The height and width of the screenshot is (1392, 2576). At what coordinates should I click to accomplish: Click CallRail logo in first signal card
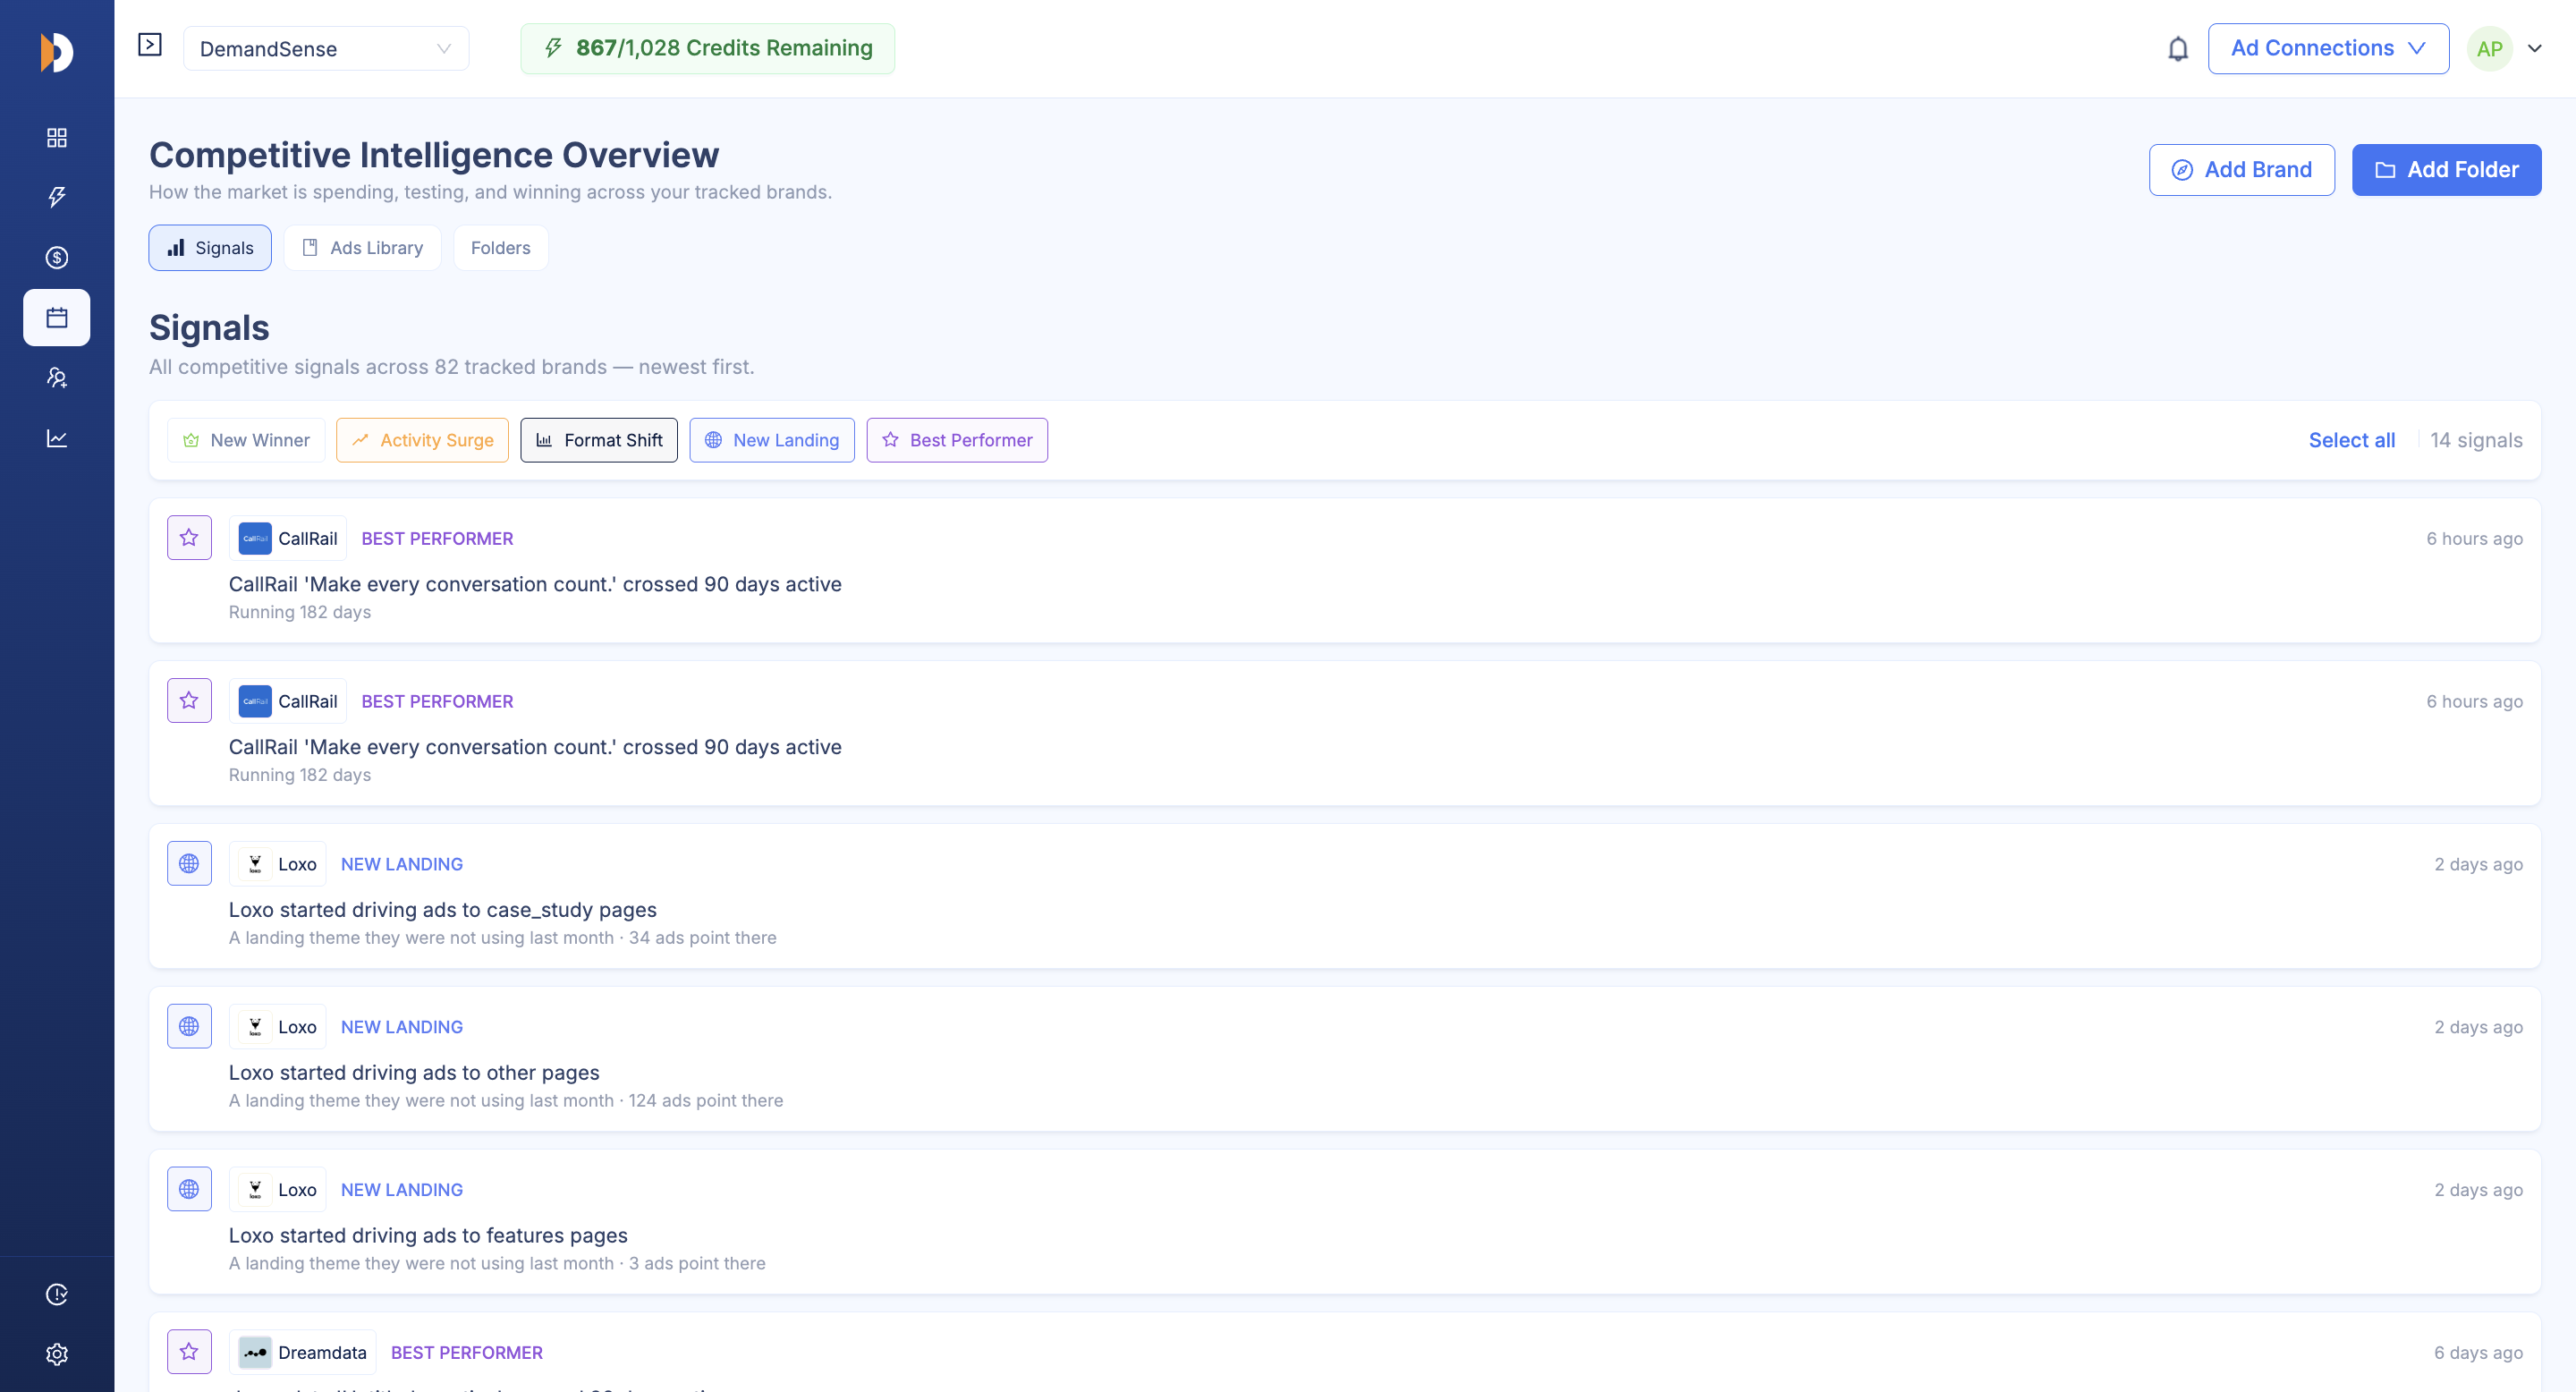click(255, 539)
